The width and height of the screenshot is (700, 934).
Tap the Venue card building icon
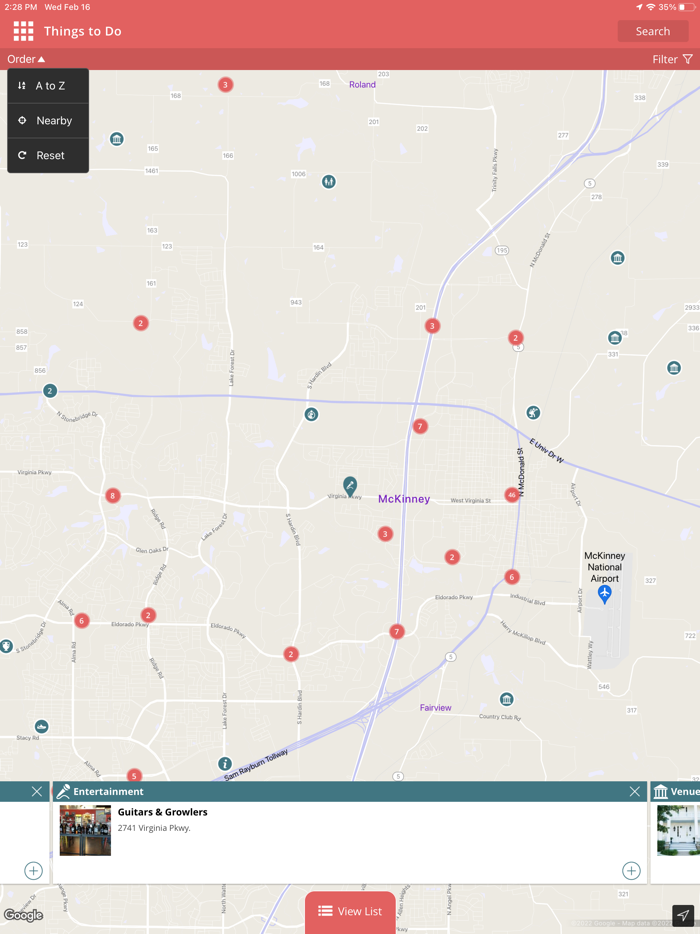660,792
